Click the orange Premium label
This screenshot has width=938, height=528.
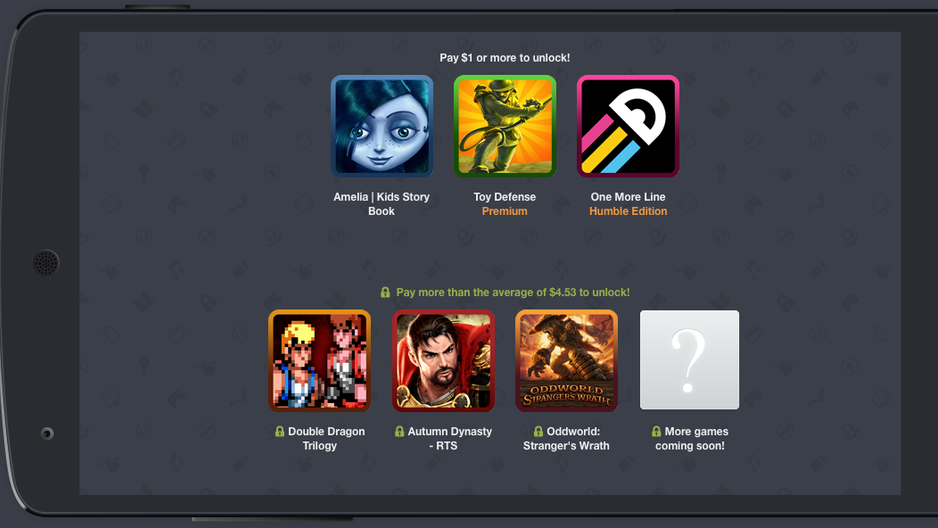coord(505,211)
